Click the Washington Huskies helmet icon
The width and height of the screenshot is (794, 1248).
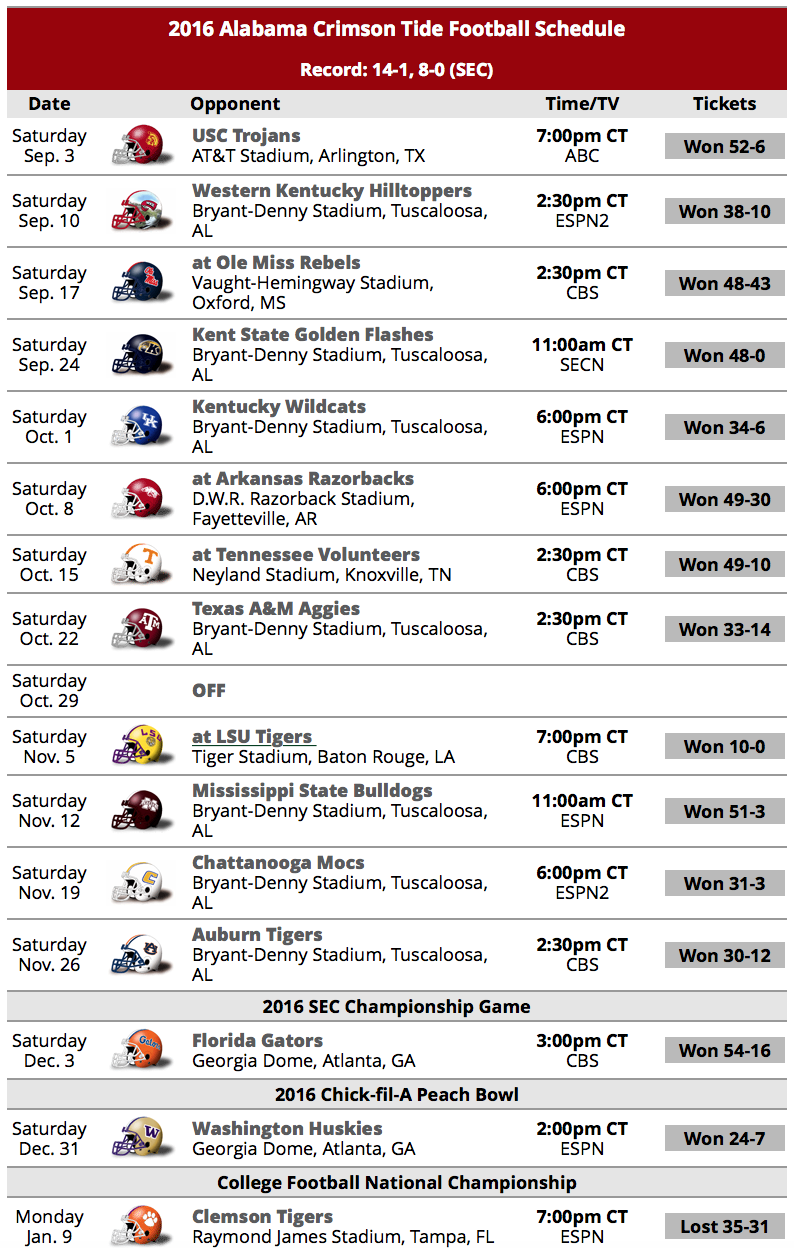[137, 1139]
